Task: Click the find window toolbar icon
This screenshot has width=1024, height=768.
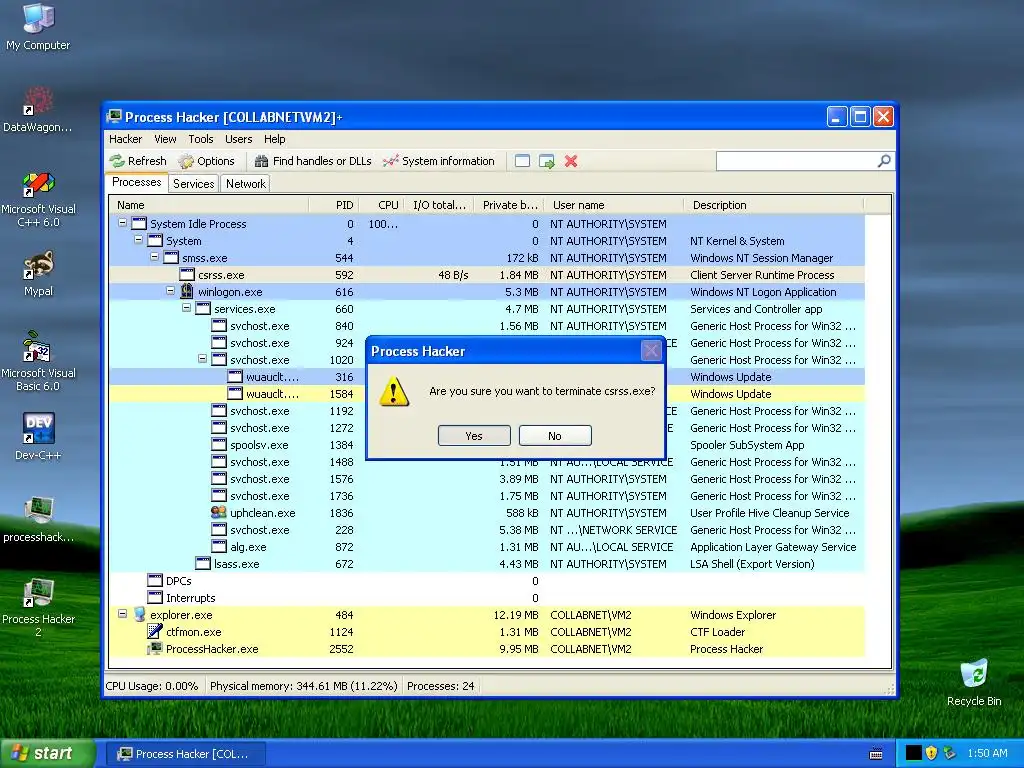Action: click(x=522, y=161)
